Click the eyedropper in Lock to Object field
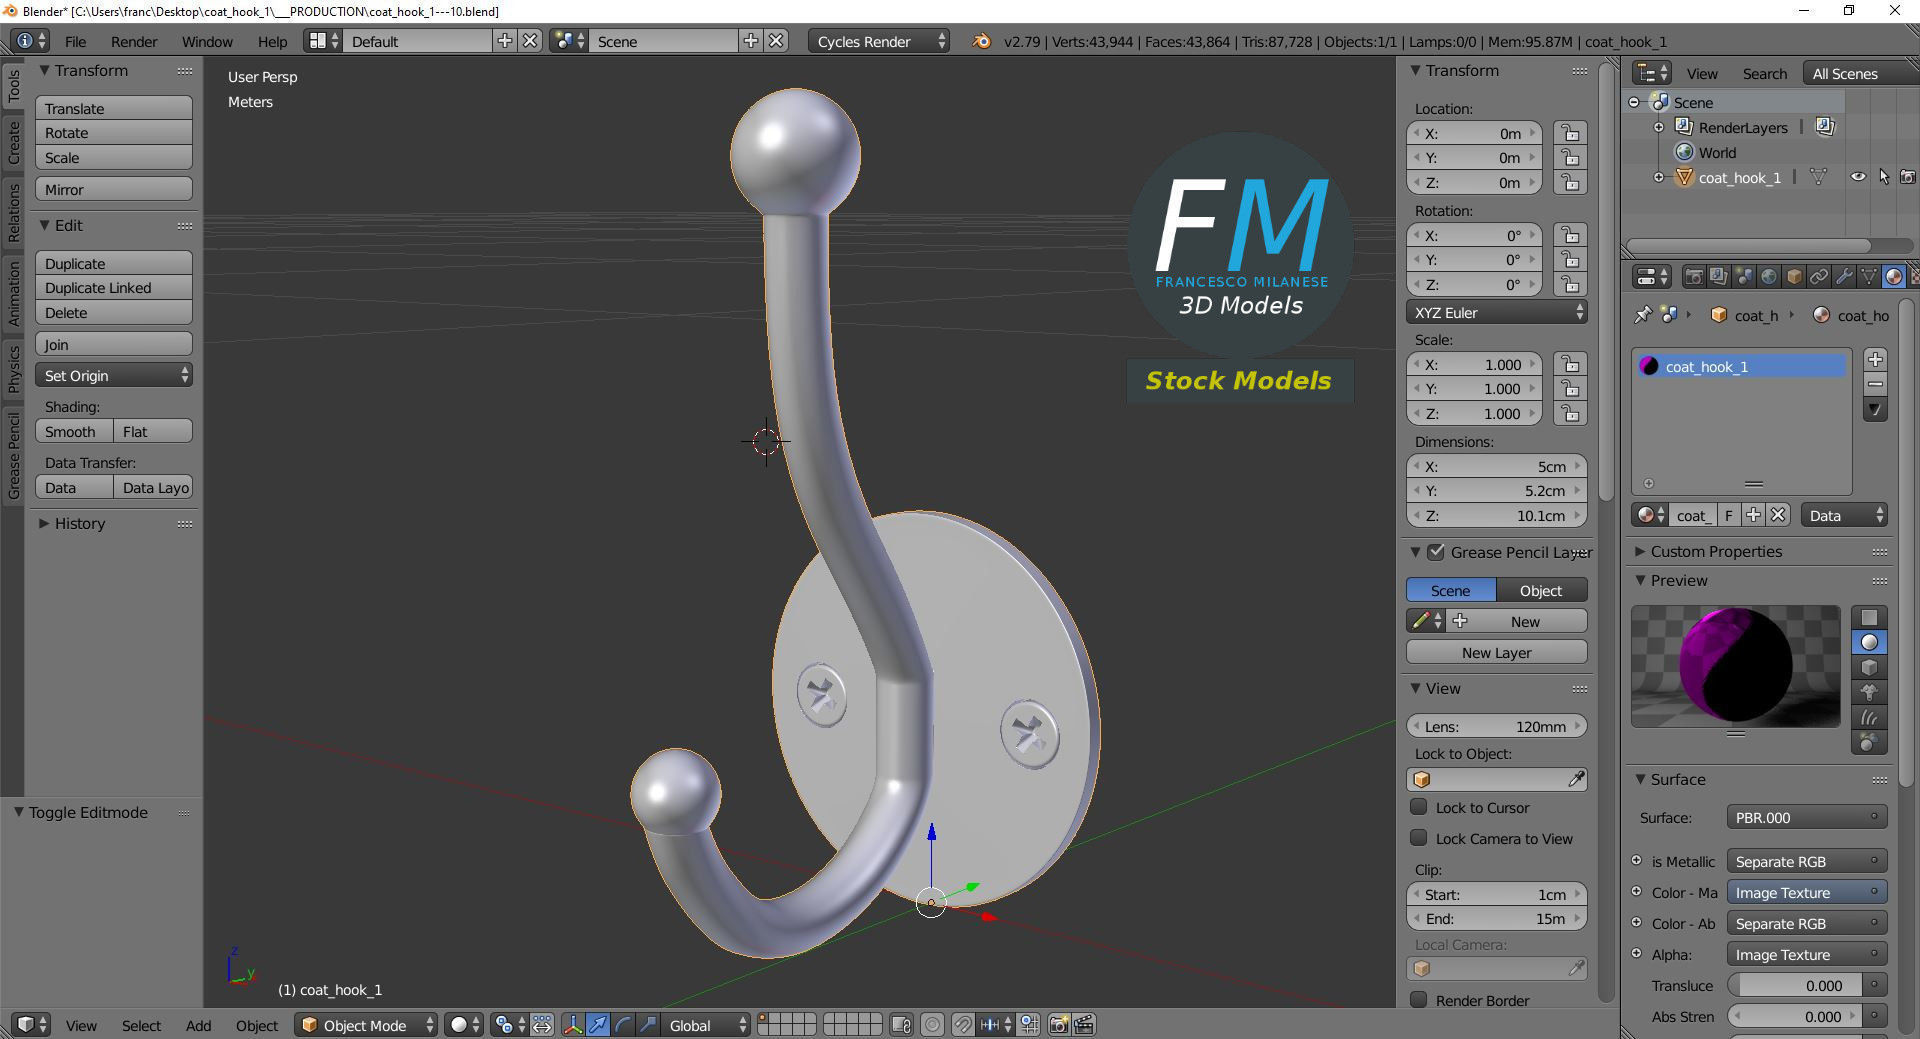The width and height of the screenshot is (1920, 1039). (x=1576, y=779)
